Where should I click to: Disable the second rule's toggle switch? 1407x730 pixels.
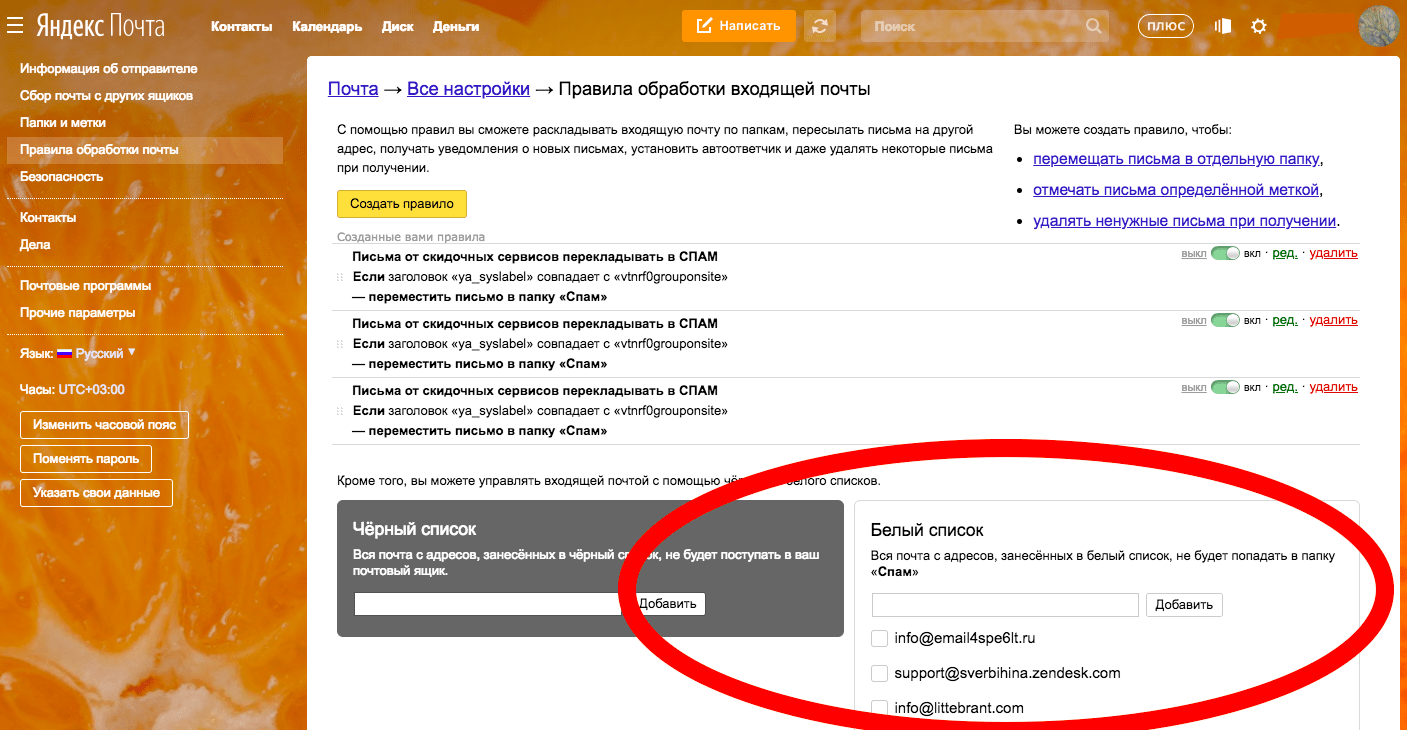[1224, 320]
